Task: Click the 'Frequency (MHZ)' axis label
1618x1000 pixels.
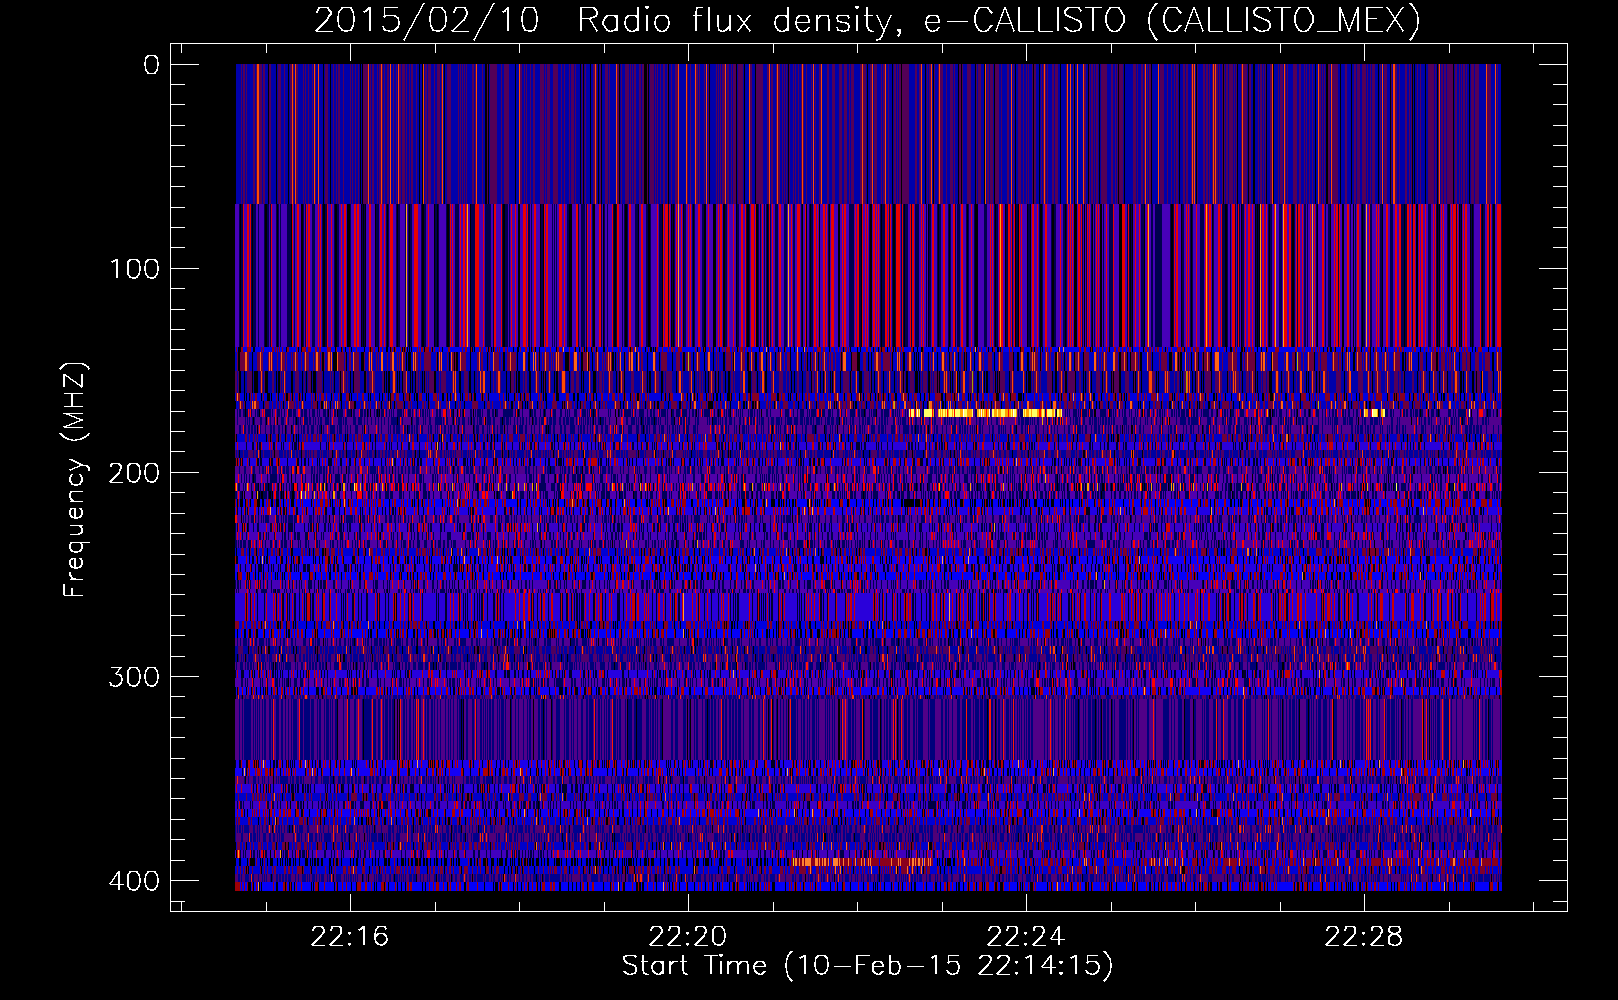Action: [x=75, y=480]
